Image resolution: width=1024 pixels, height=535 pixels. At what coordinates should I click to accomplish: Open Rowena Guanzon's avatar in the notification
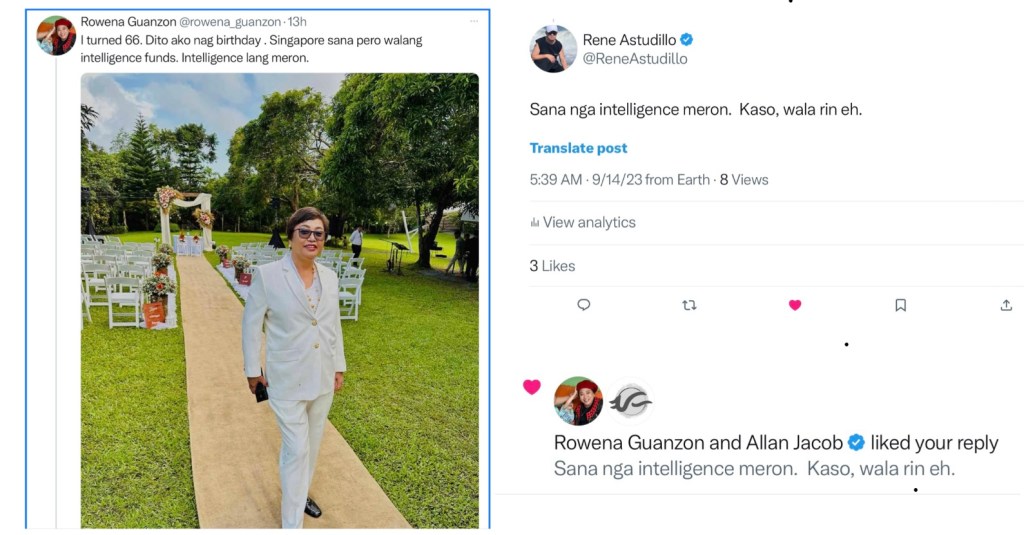click(578, 401)
